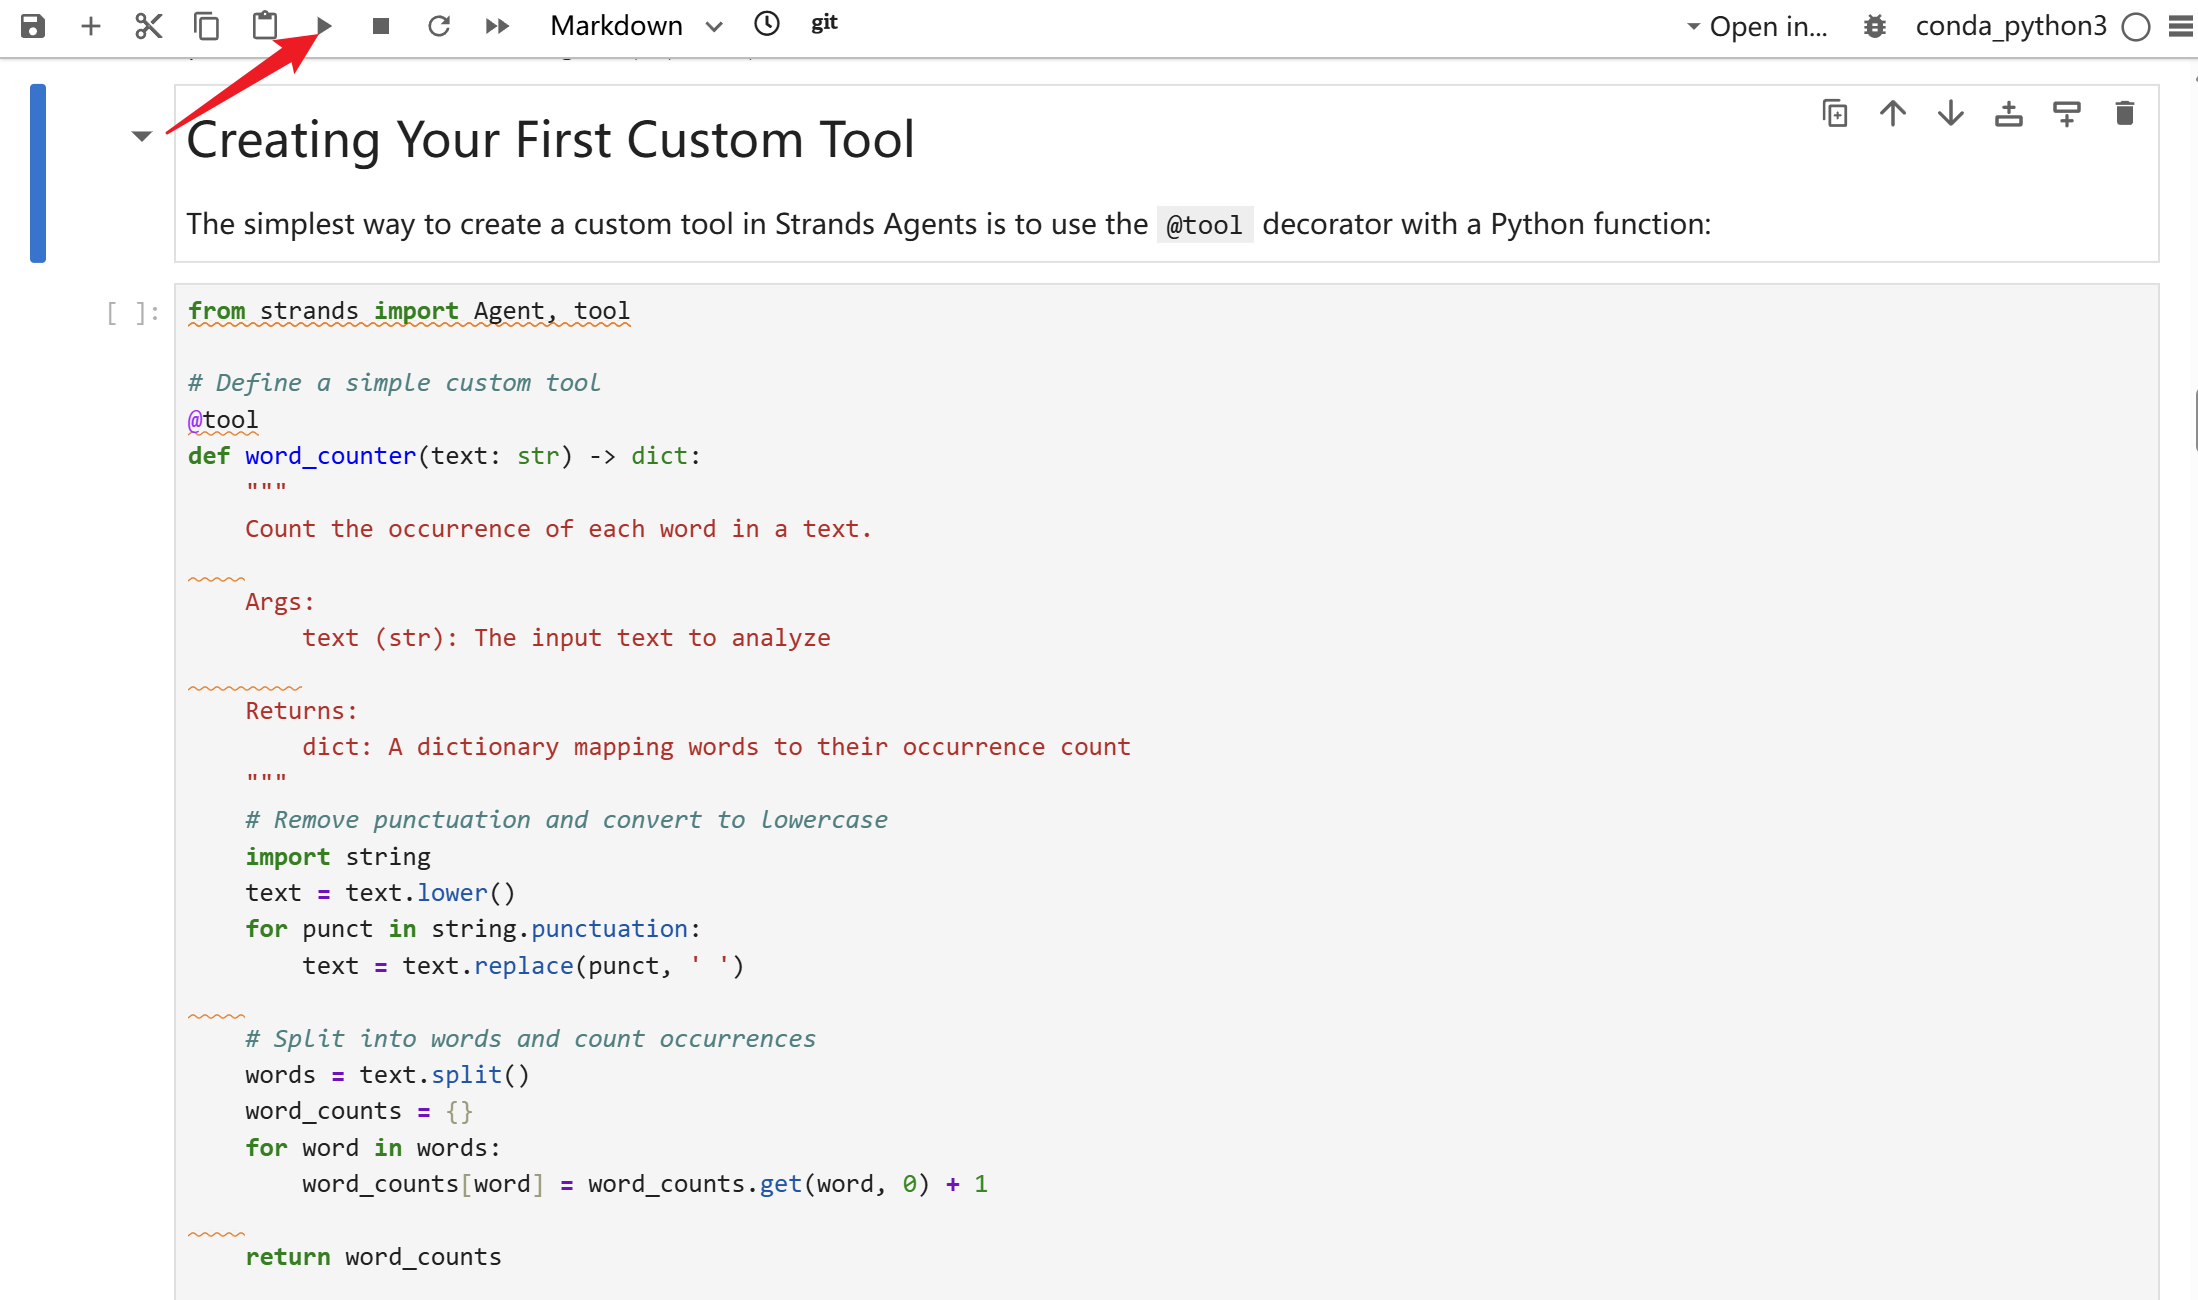Open the git toolbar button

click(x=824, y=23)
